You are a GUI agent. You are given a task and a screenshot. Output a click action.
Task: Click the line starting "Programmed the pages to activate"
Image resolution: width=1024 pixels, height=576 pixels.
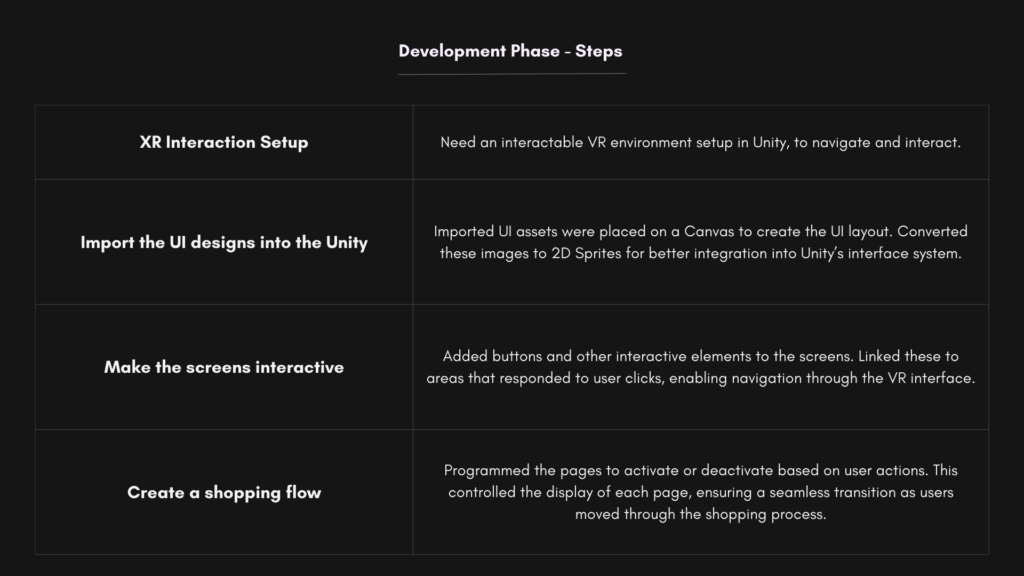[700, 470]
